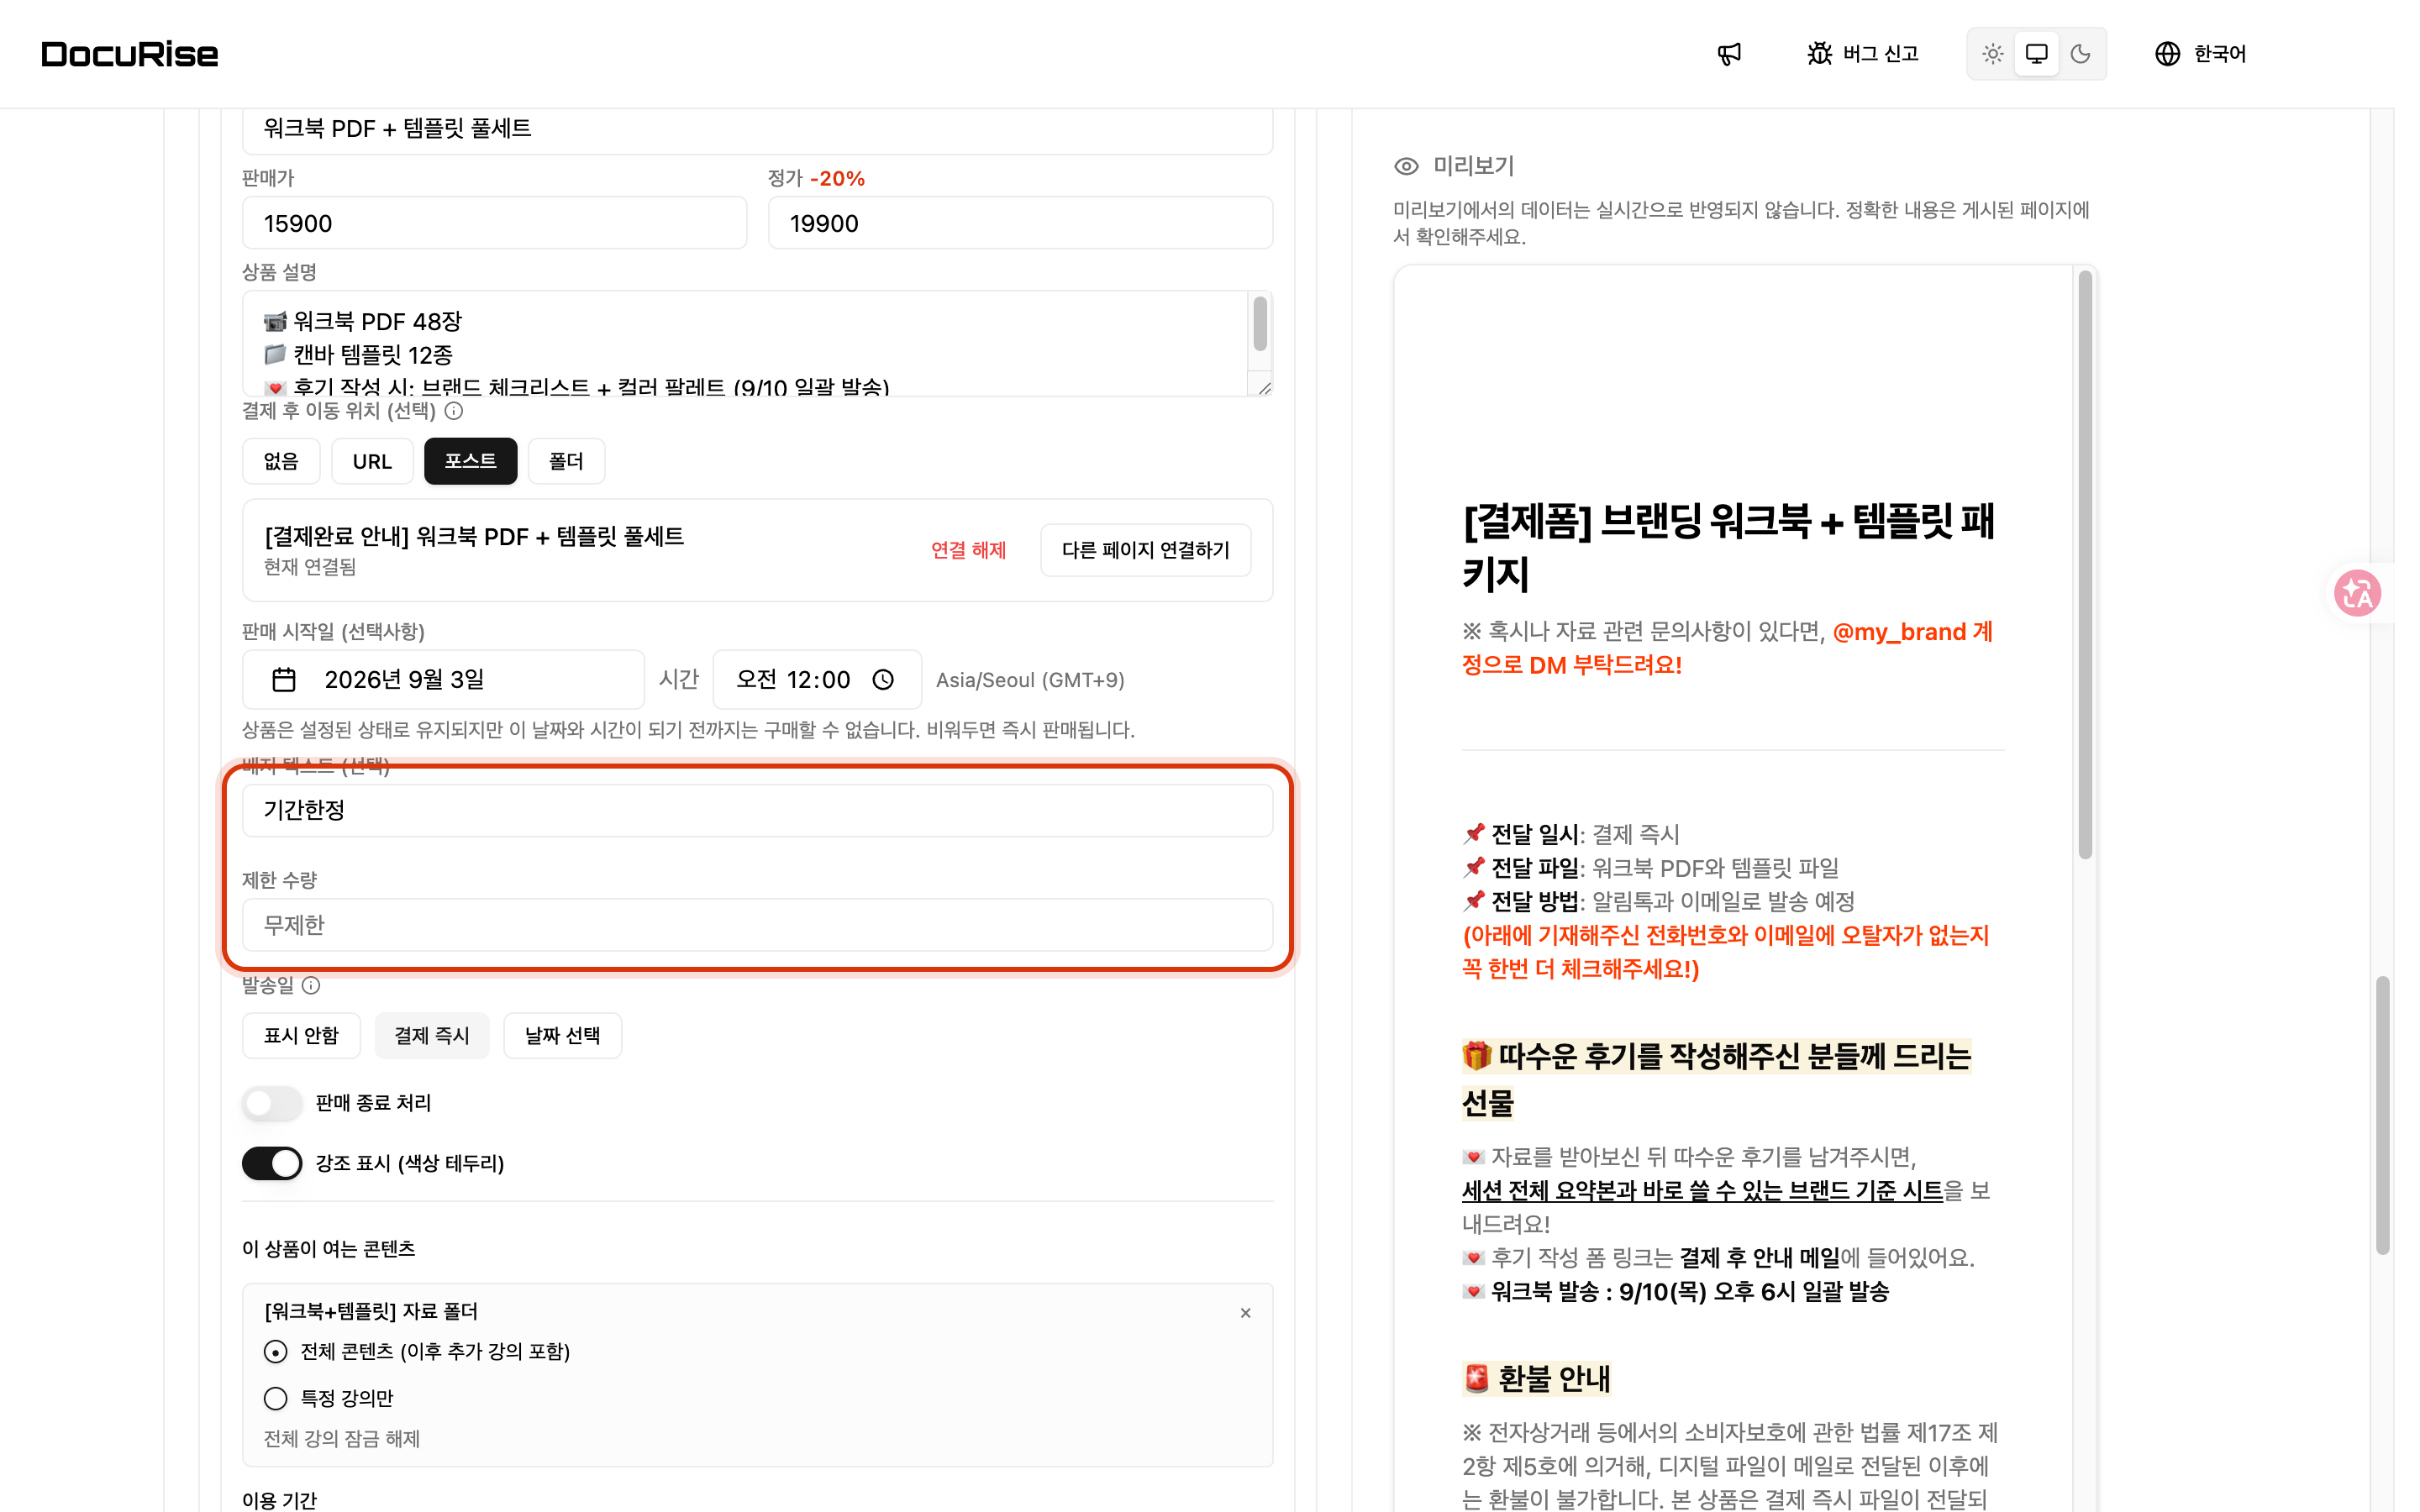Toggle 강조 표시 (색상 테두리) switch
2420x1512 pixels.
click(x=272, y=1163)
